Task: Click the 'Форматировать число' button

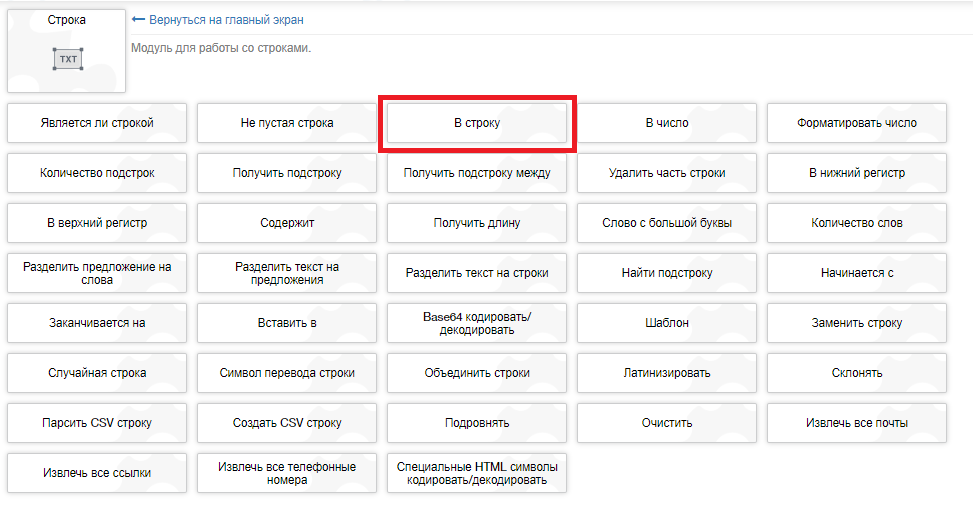Action: [x=857, y=123]
